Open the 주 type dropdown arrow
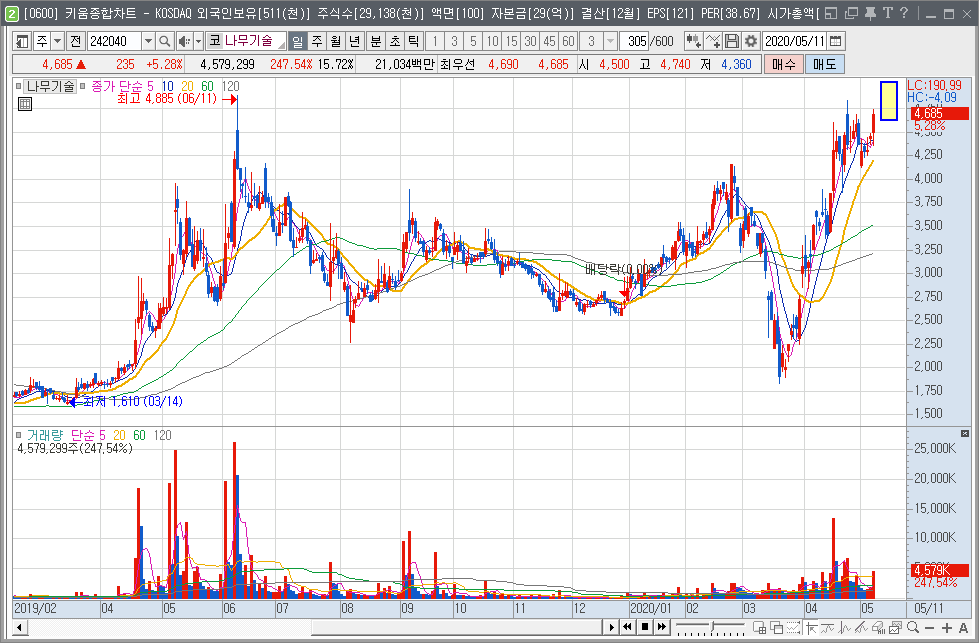 (x=57, y=41)
